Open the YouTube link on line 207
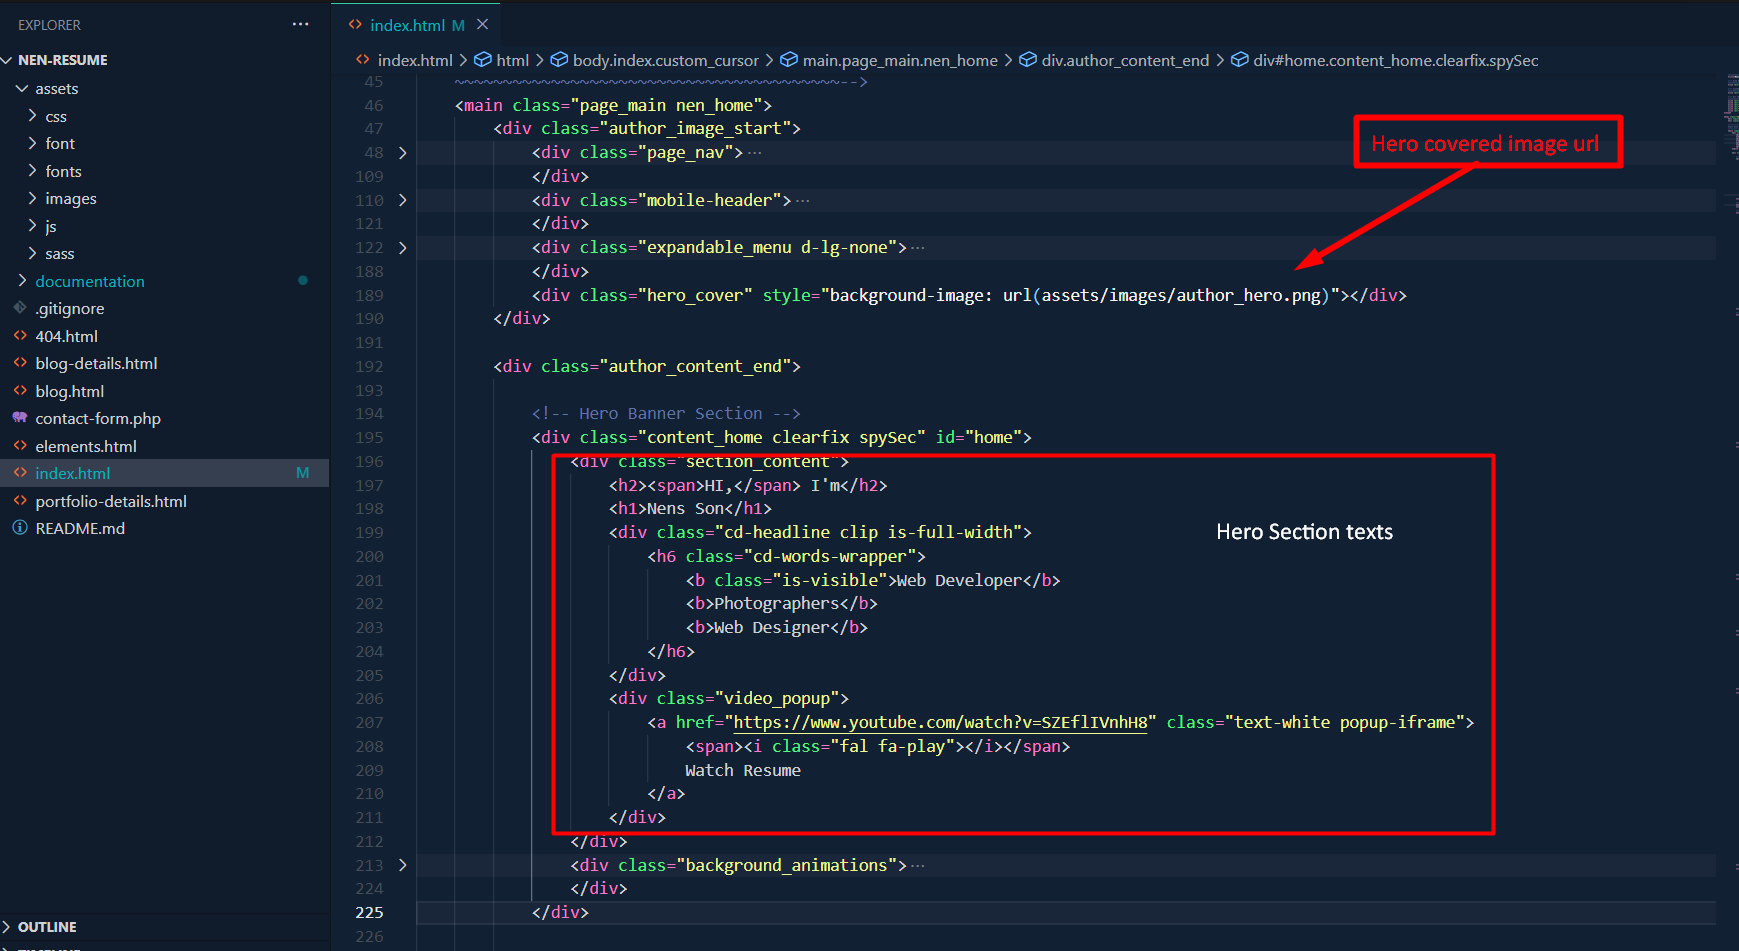 [940, 722]
